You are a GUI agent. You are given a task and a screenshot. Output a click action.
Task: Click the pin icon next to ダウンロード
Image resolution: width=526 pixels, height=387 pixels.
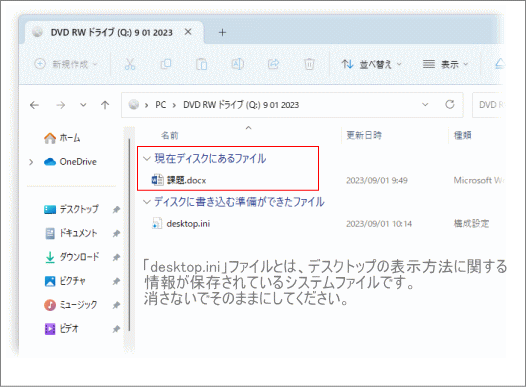(x=116, y=257)
